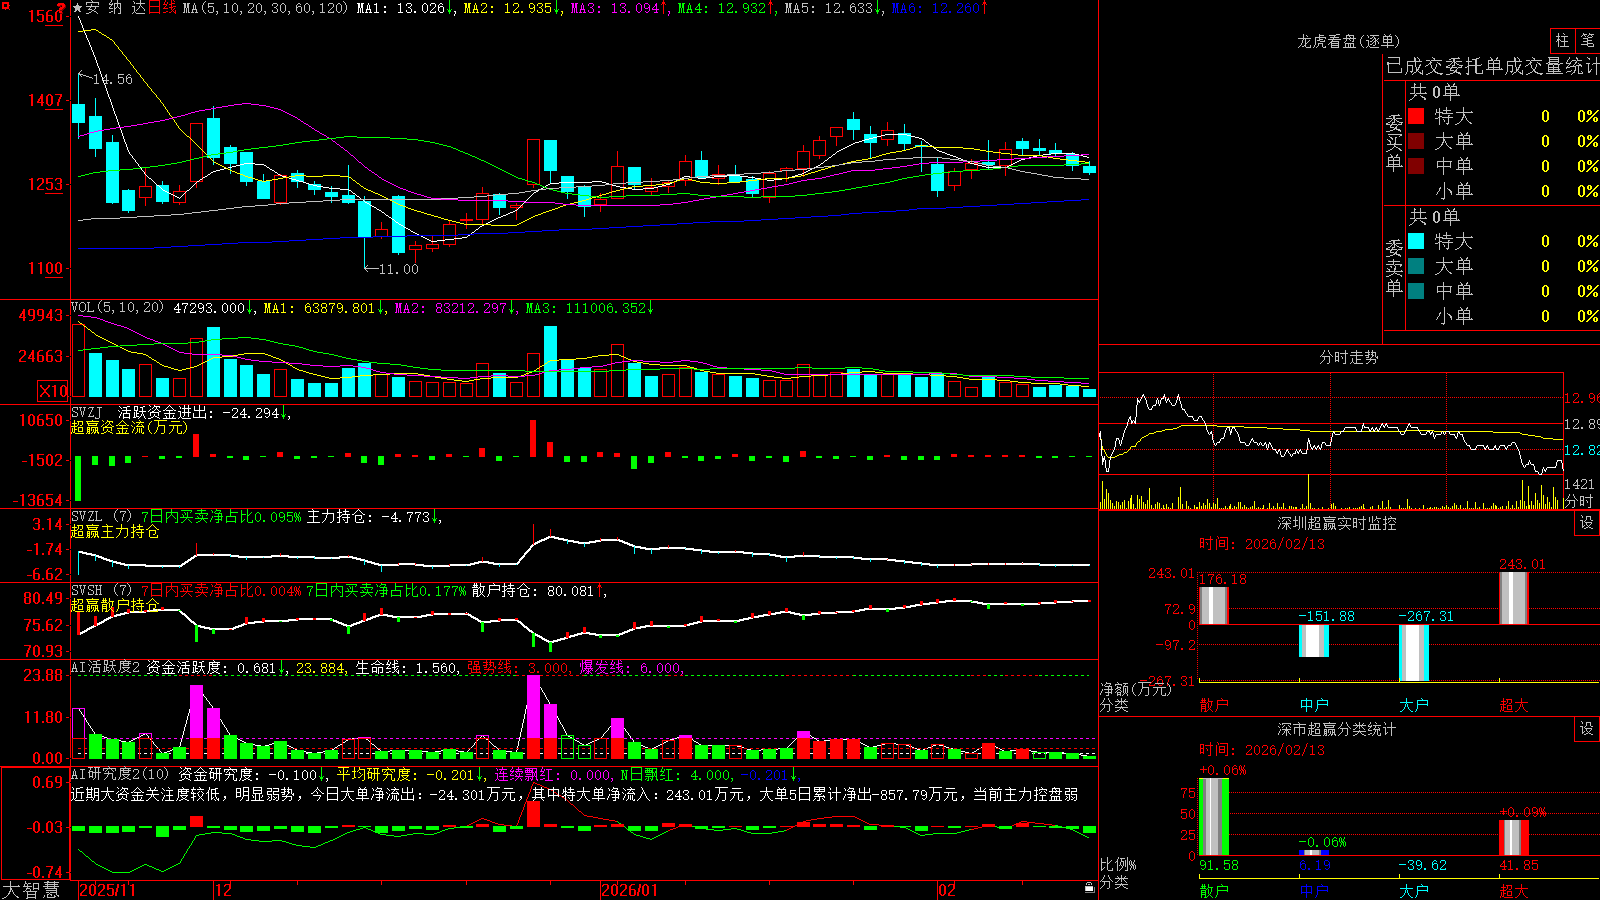1600x900 pixels.
Task: Click the 超赢散户持仓 label
Action: point(115,605)
